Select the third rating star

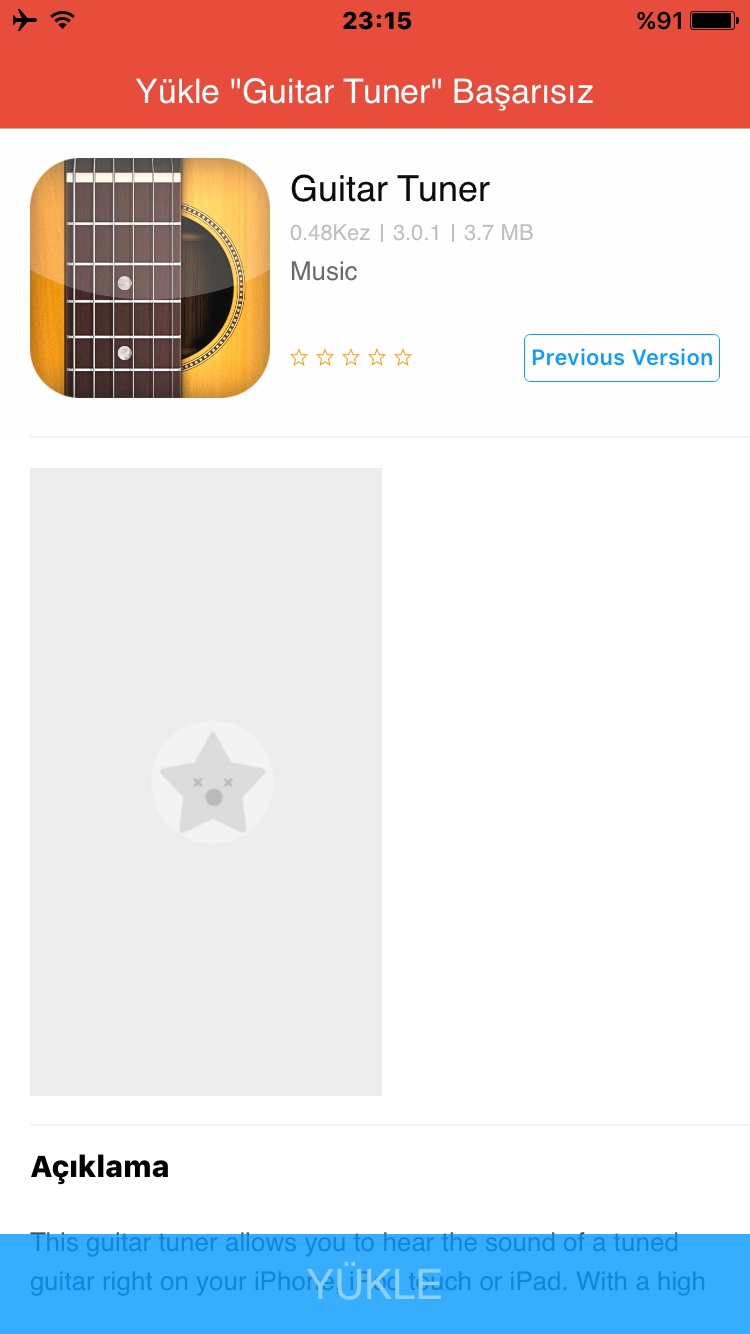tap(351, 358)
